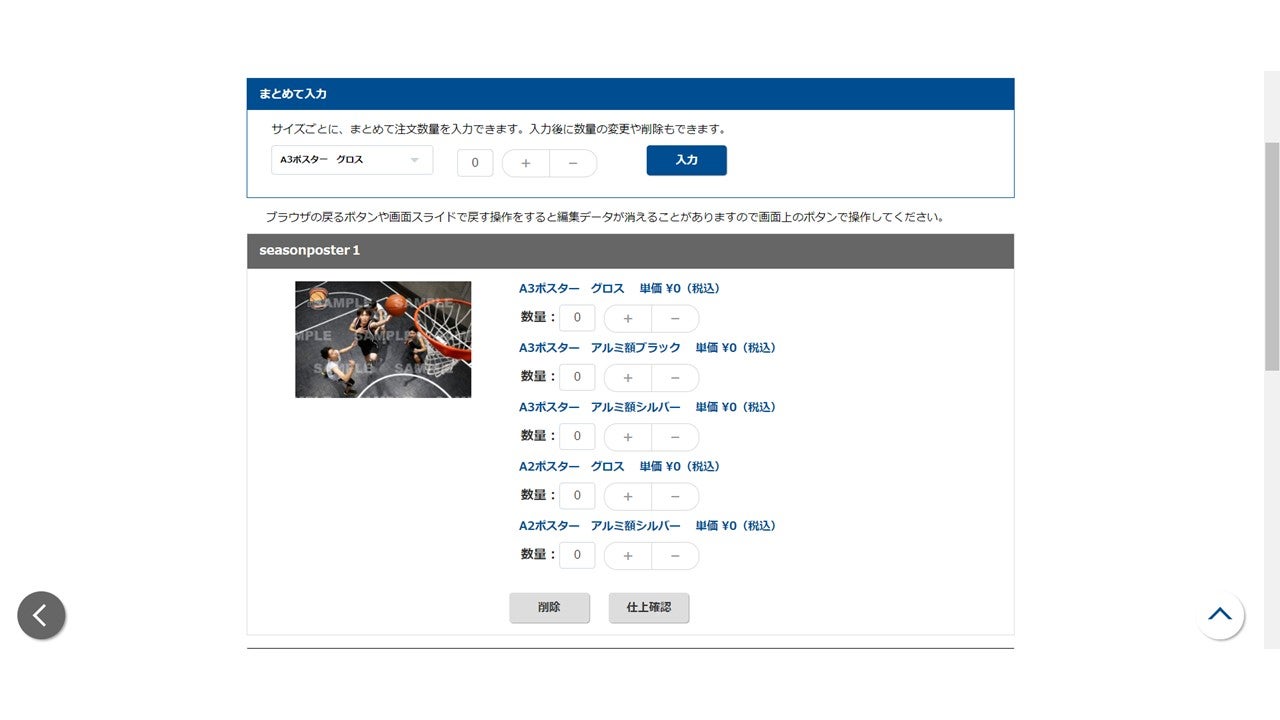
Task: Click the round back arrow button
Action: coord(41,615)
